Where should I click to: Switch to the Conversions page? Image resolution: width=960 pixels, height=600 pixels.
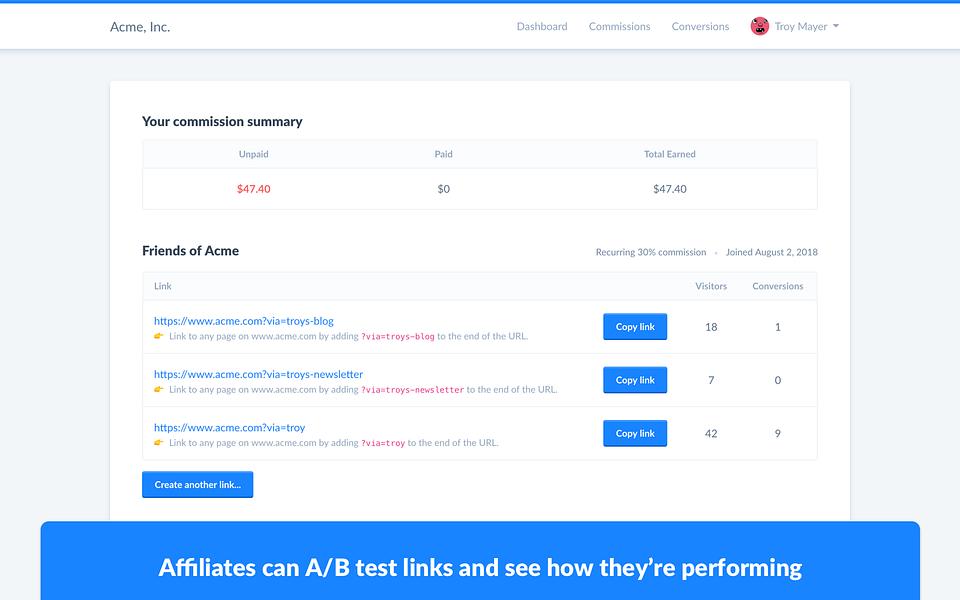point(700,26)
